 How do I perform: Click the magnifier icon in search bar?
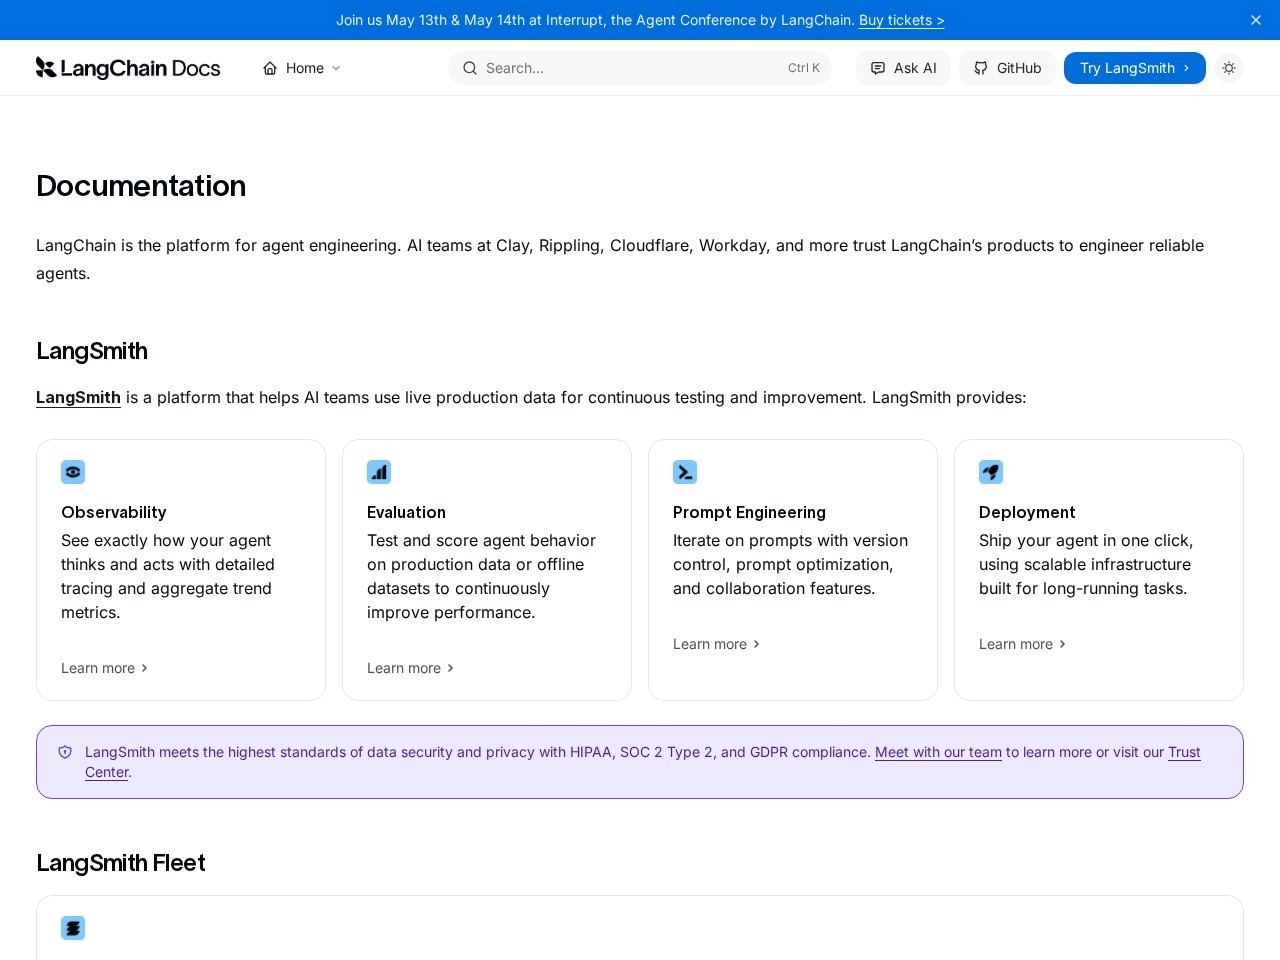(470, 68)
